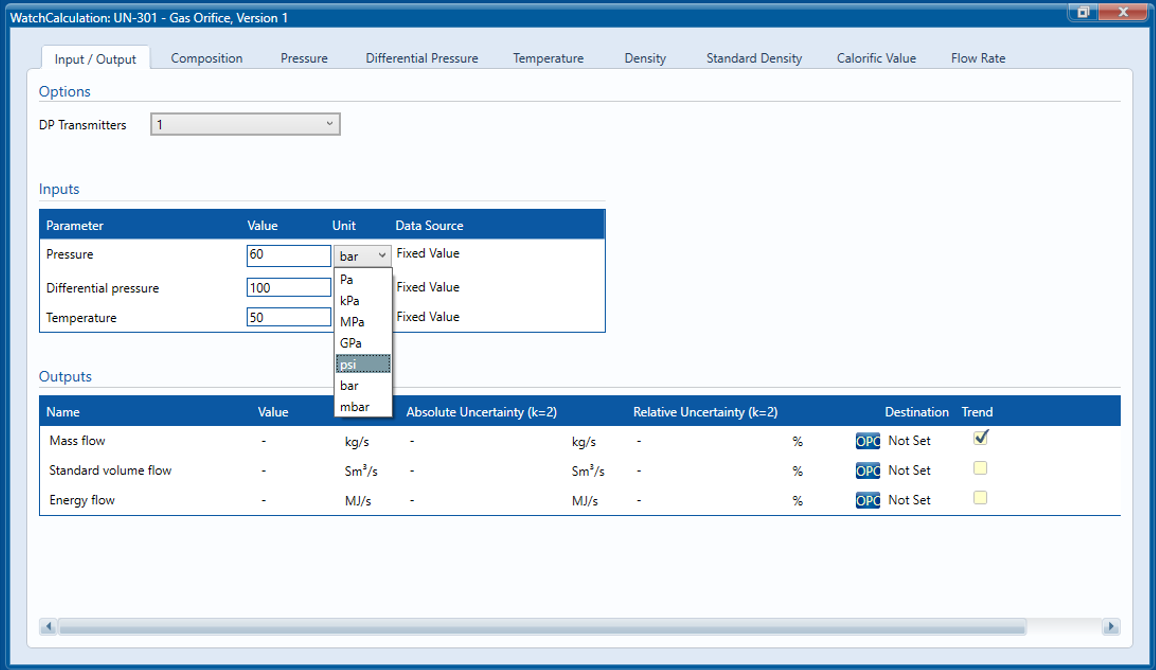
Task: Select kPa from the unit list
Action: (363, 301)
